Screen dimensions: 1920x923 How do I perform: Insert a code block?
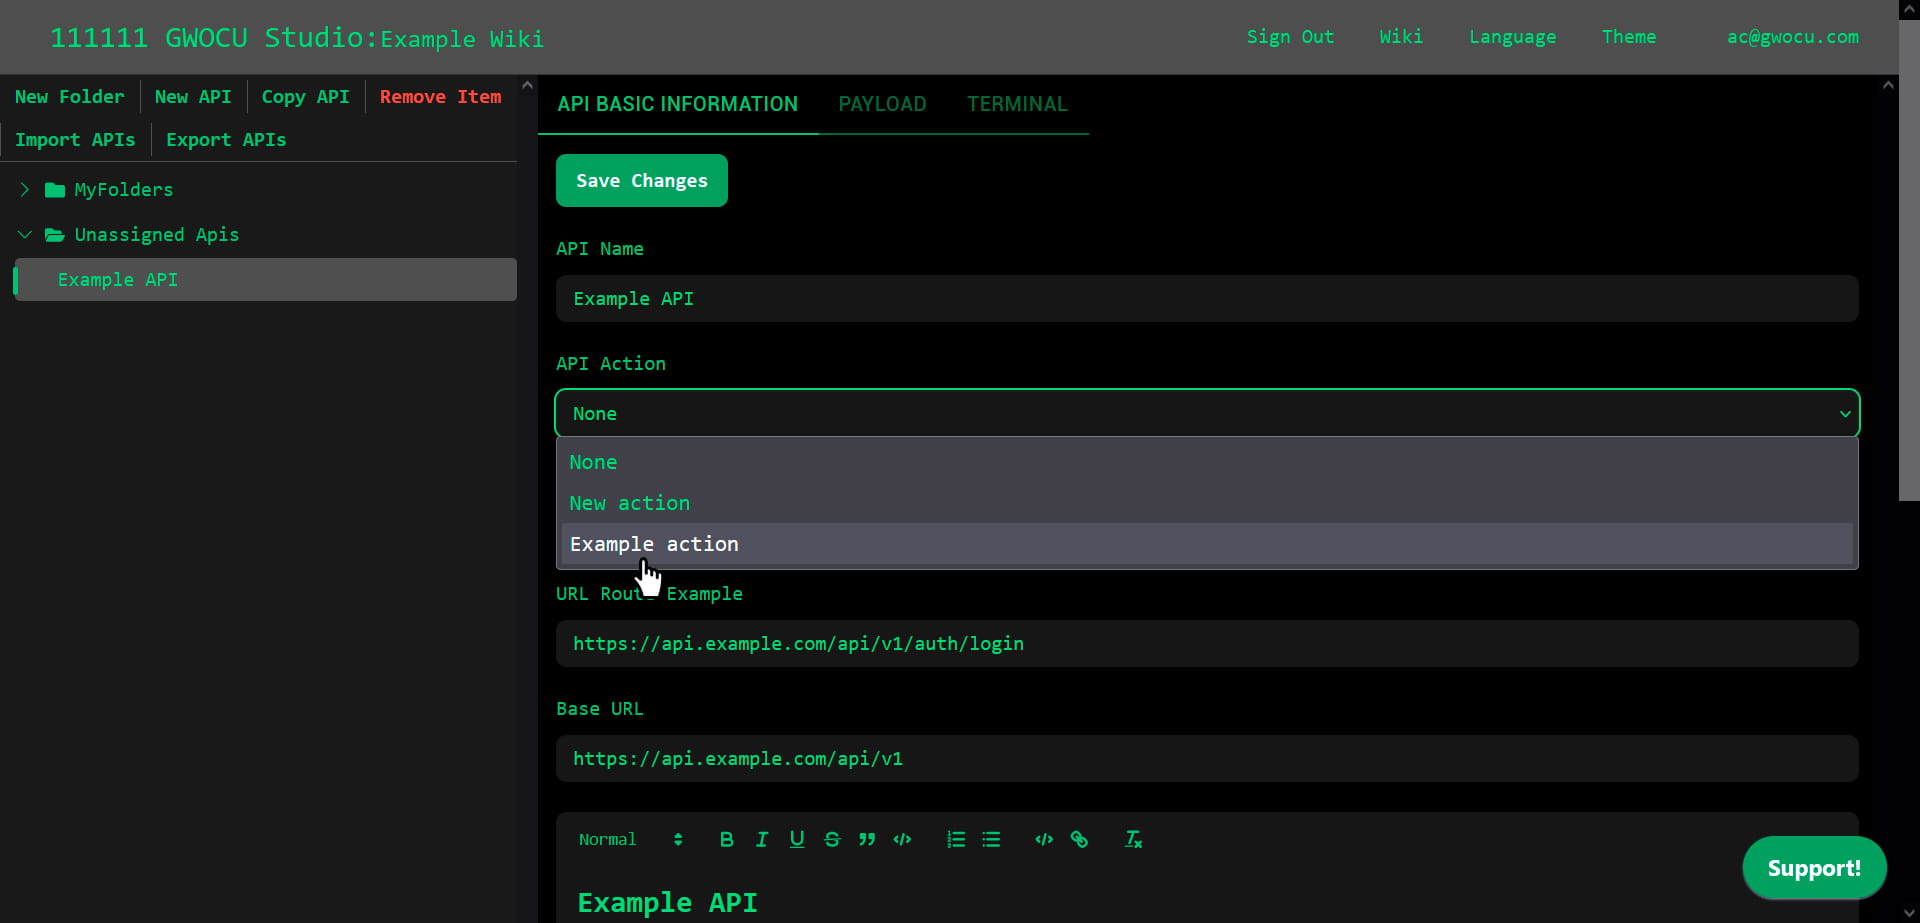[x=1044, y=839]
